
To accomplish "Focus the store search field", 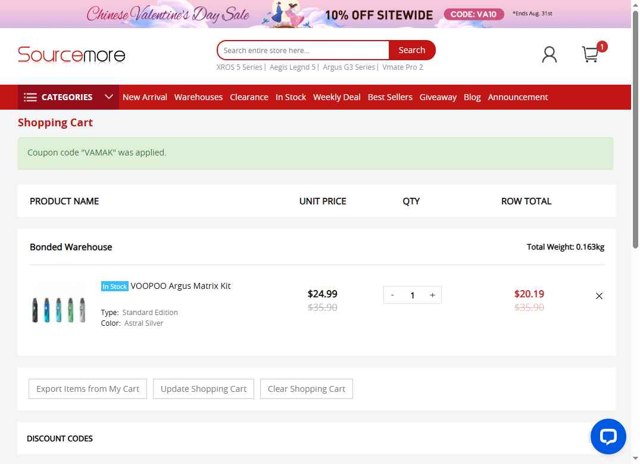I will (303, 50).
